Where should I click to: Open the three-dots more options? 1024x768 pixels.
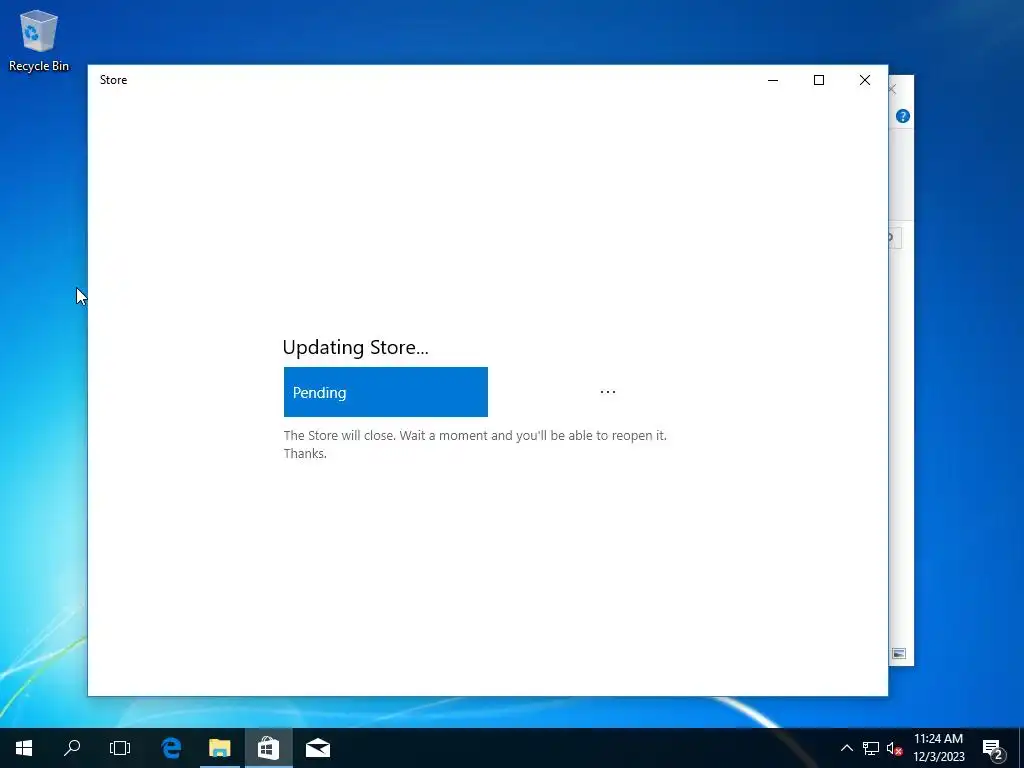point(607,392)
